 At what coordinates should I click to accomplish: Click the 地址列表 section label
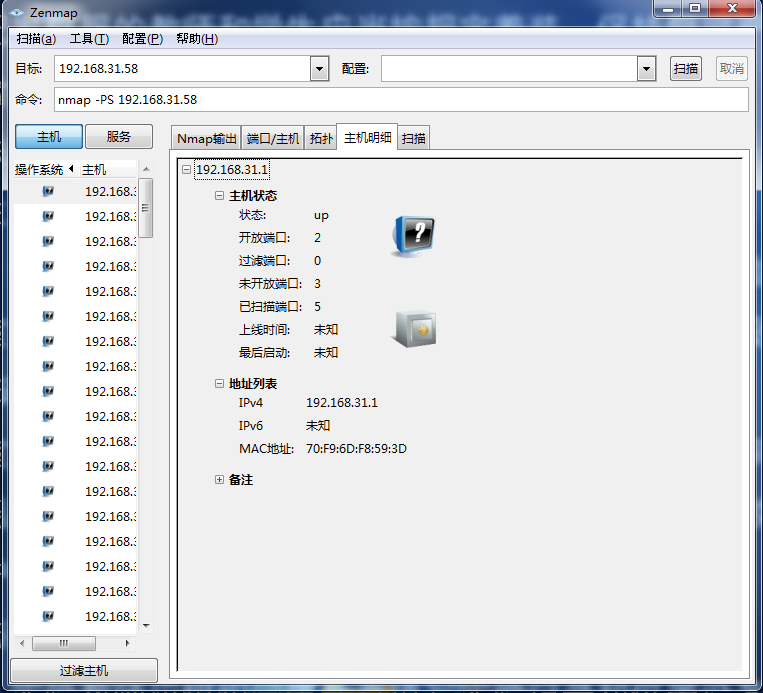point(253,383)
